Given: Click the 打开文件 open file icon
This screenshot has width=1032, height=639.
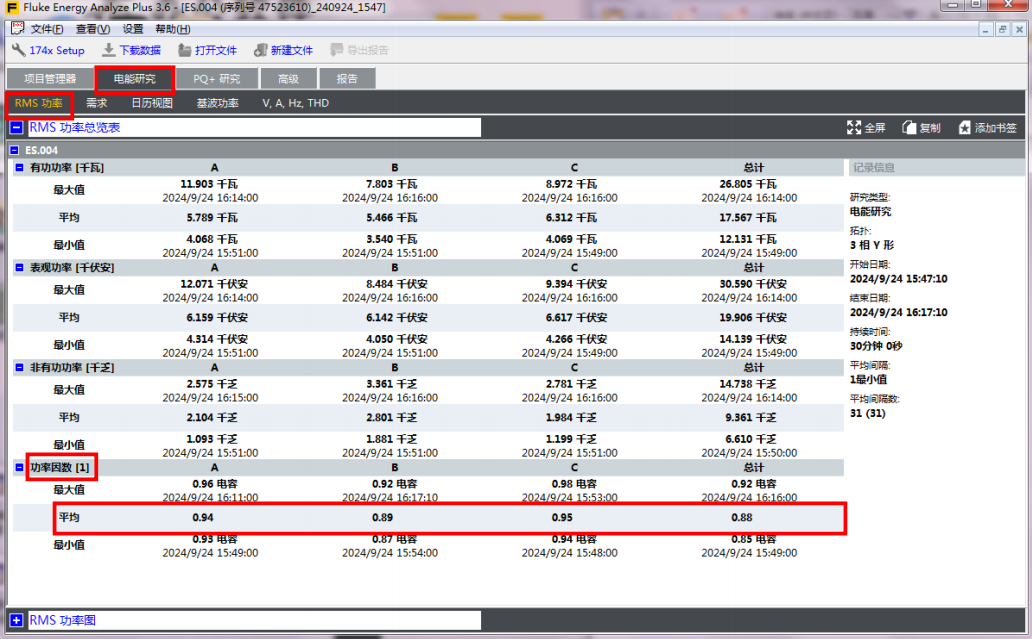Looking at the screenshot, I should pos(184,50).
